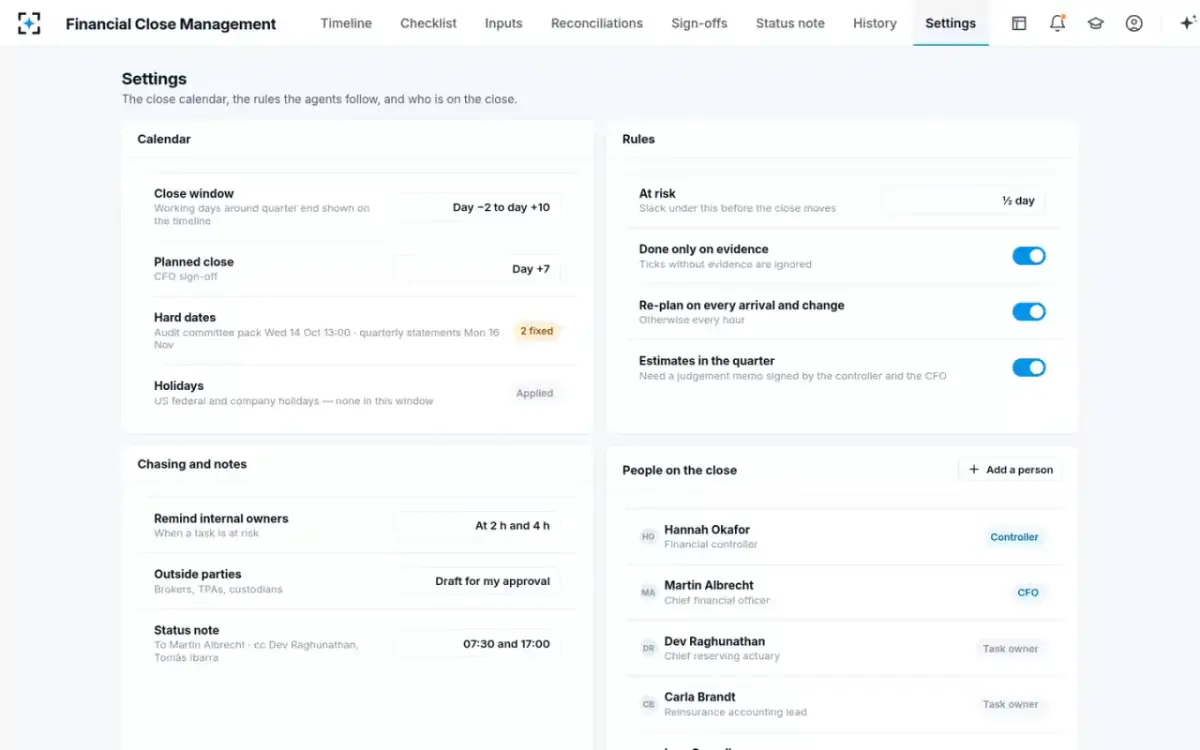Image resolution: width=1200 pixels, height=750 pixels.
Task: Click the Hard dates row label
Action: (x=185, y=317)
